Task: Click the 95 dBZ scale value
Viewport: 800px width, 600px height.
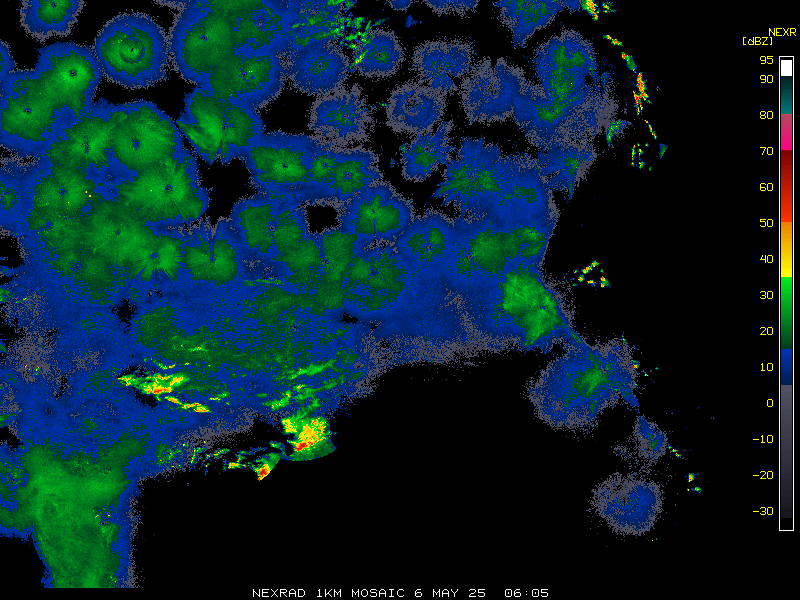Action: pos(766,60)
